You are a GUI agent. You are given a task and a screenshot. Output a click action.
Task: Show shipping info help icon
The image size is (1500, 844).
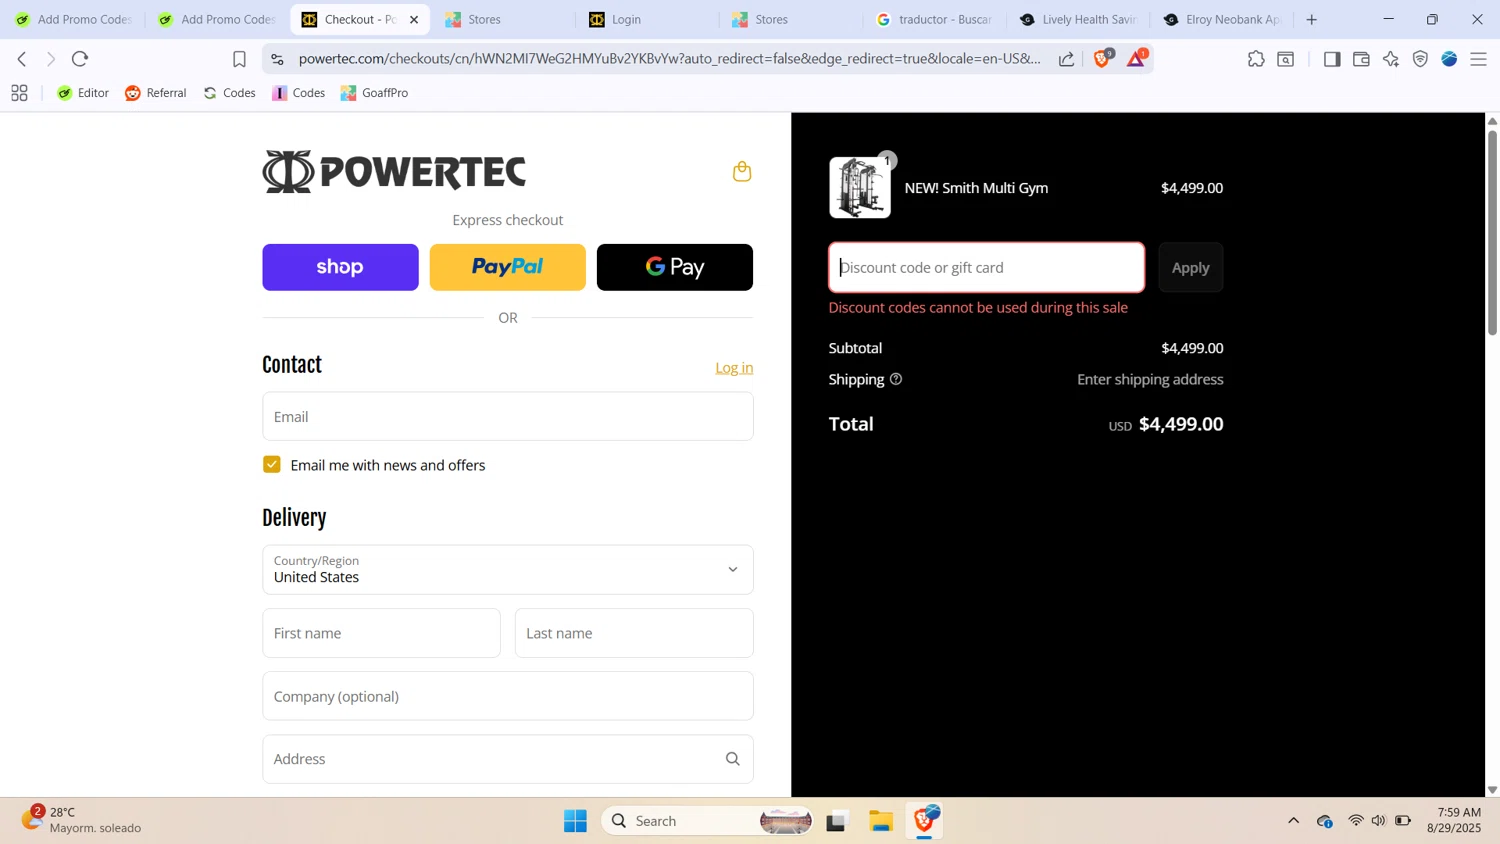click(896, 379)
